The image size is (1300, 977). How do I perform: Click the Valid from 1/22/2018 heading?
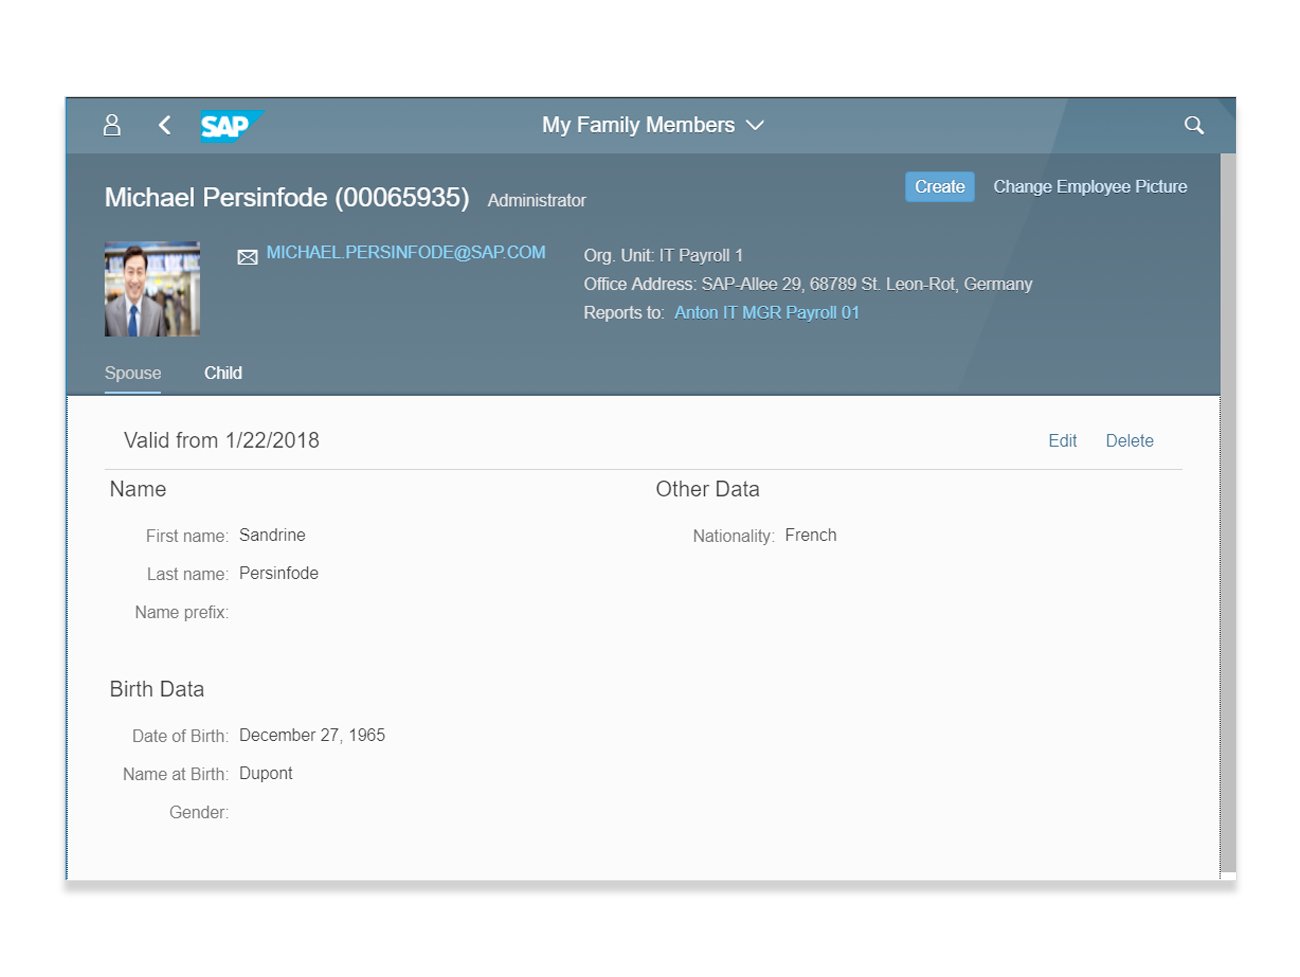222,441
